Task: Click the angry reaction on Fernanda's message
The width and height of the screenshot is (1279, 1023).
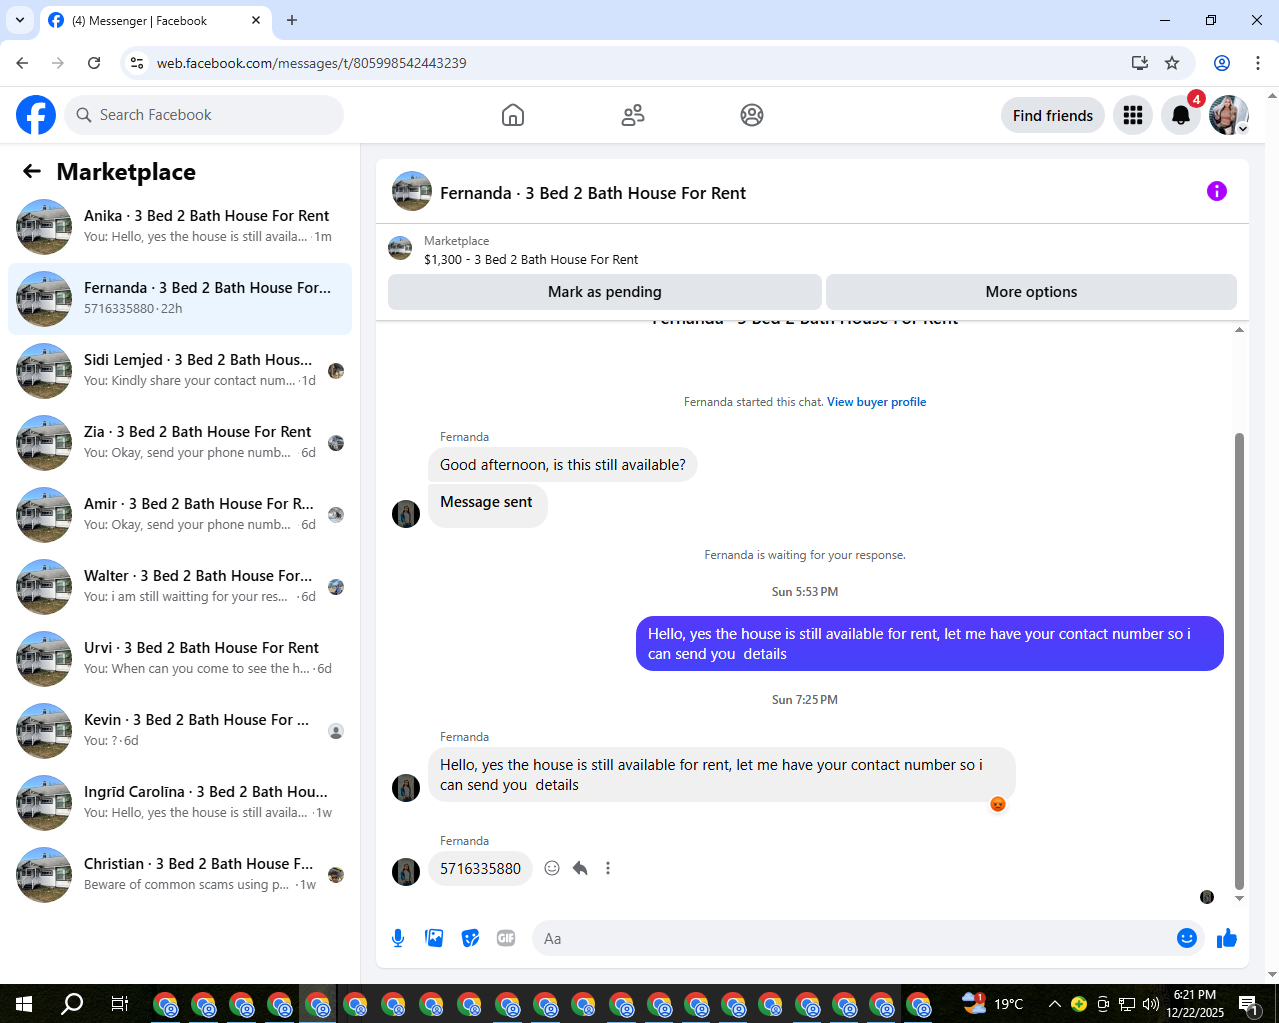Action: 997,804
